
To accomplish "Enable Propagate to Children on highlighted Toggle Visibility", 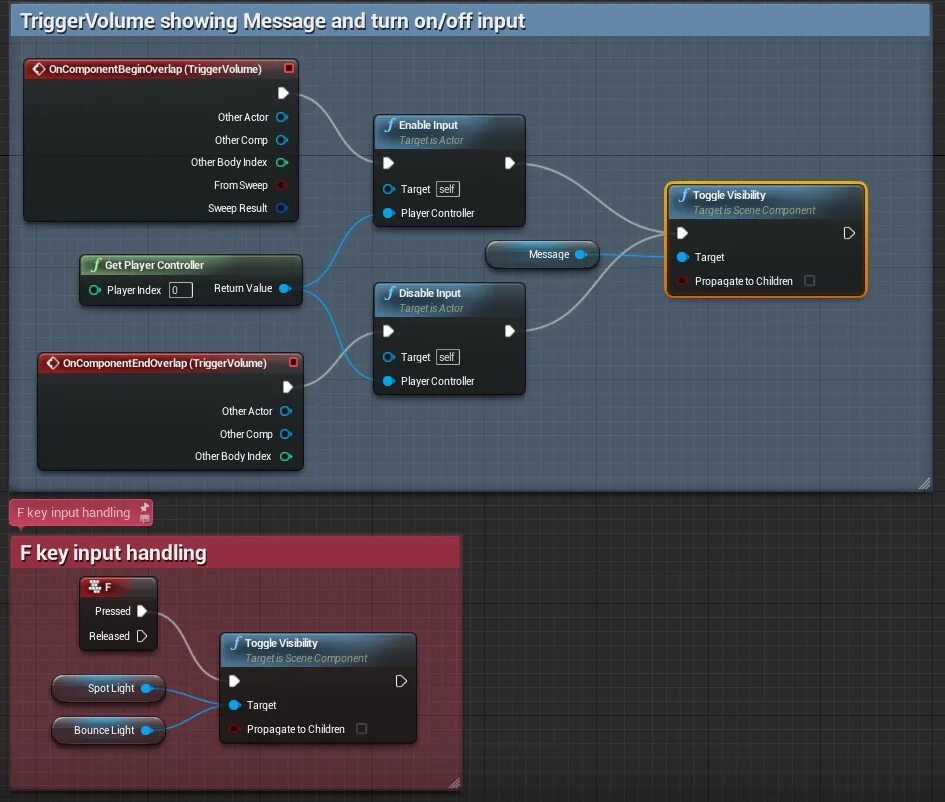I will 809,281.
